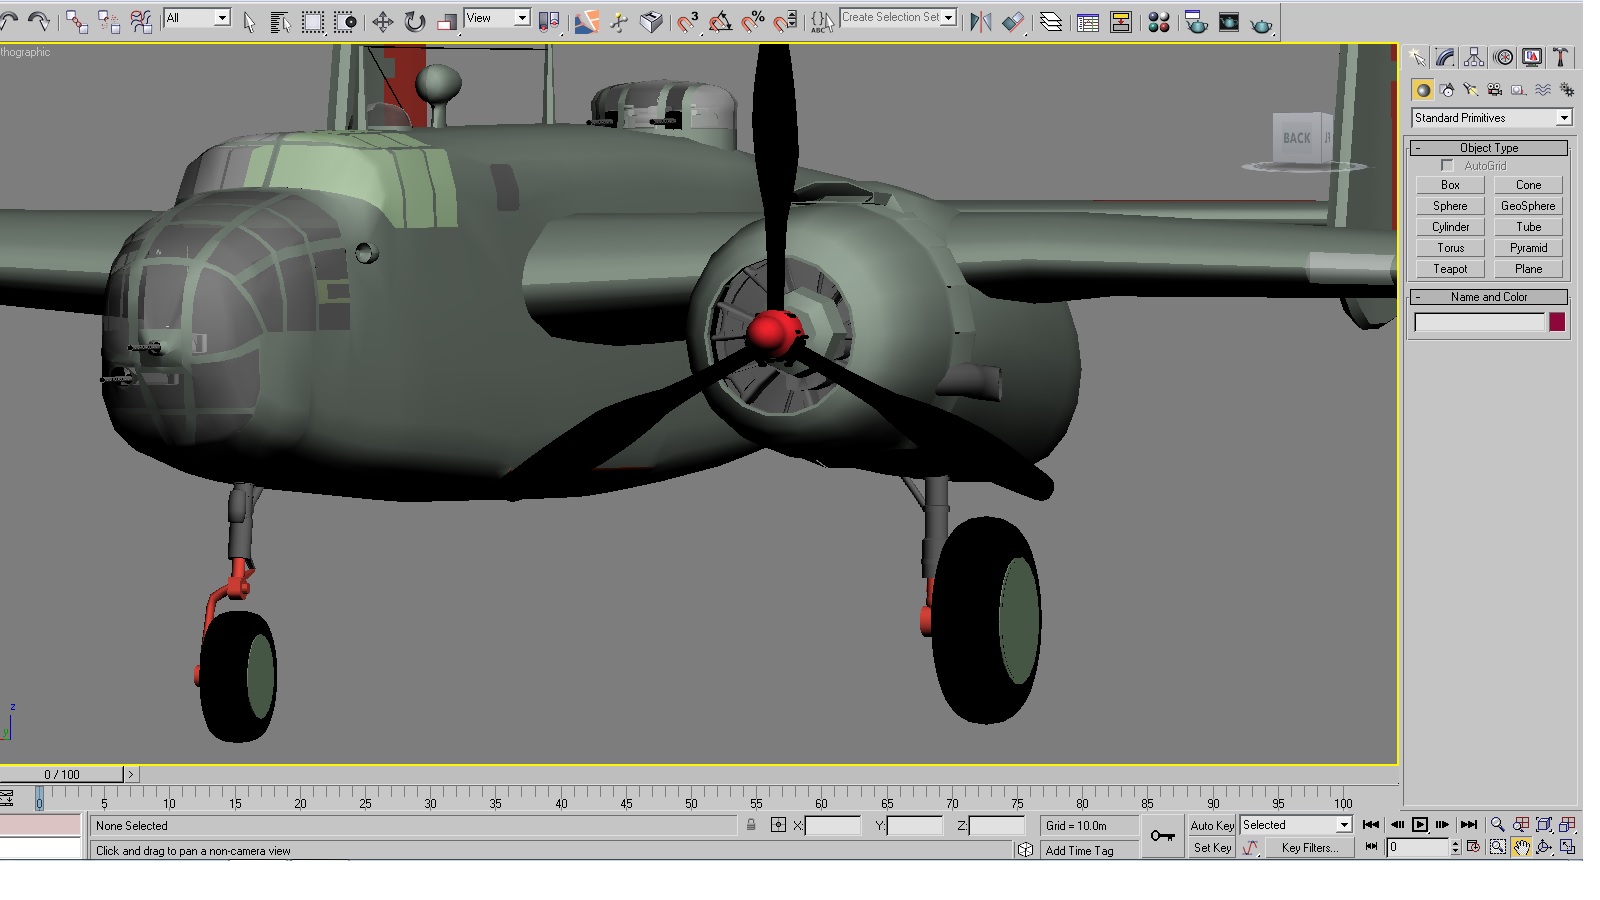Click the Quick Render teapot icon
The width and height of the screenshot is (1600, 900).
[1262, 22]
